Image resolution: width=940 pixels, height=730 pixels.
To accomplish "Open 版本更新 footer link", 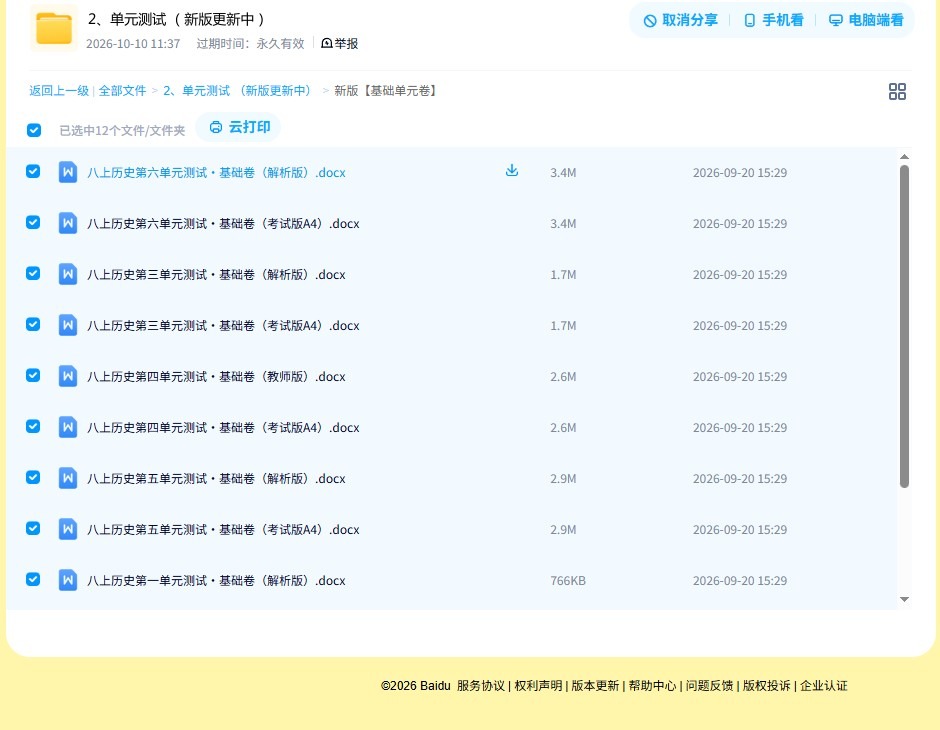I will (x=595, y=686).
